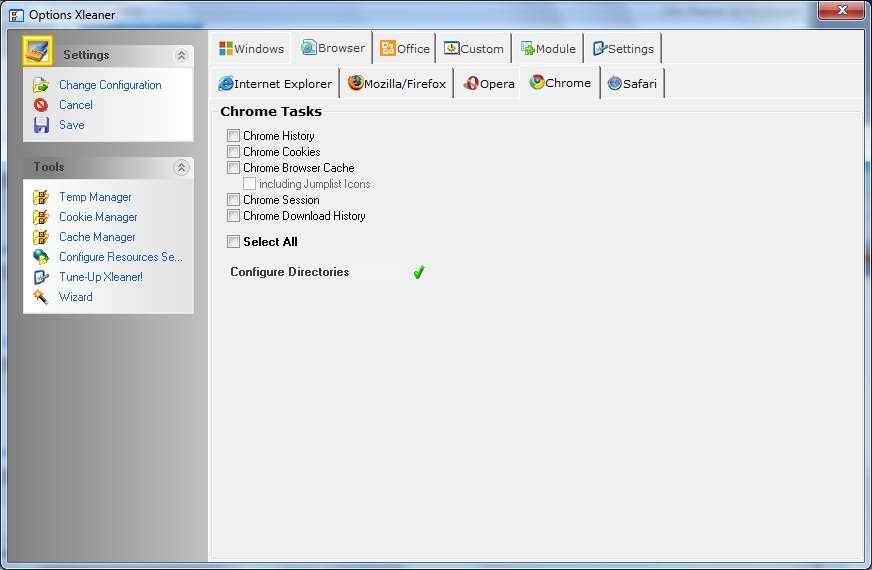Select the Opera sub-tab
This screenshot has width=872, height=570.
click(x=488, y=83)
